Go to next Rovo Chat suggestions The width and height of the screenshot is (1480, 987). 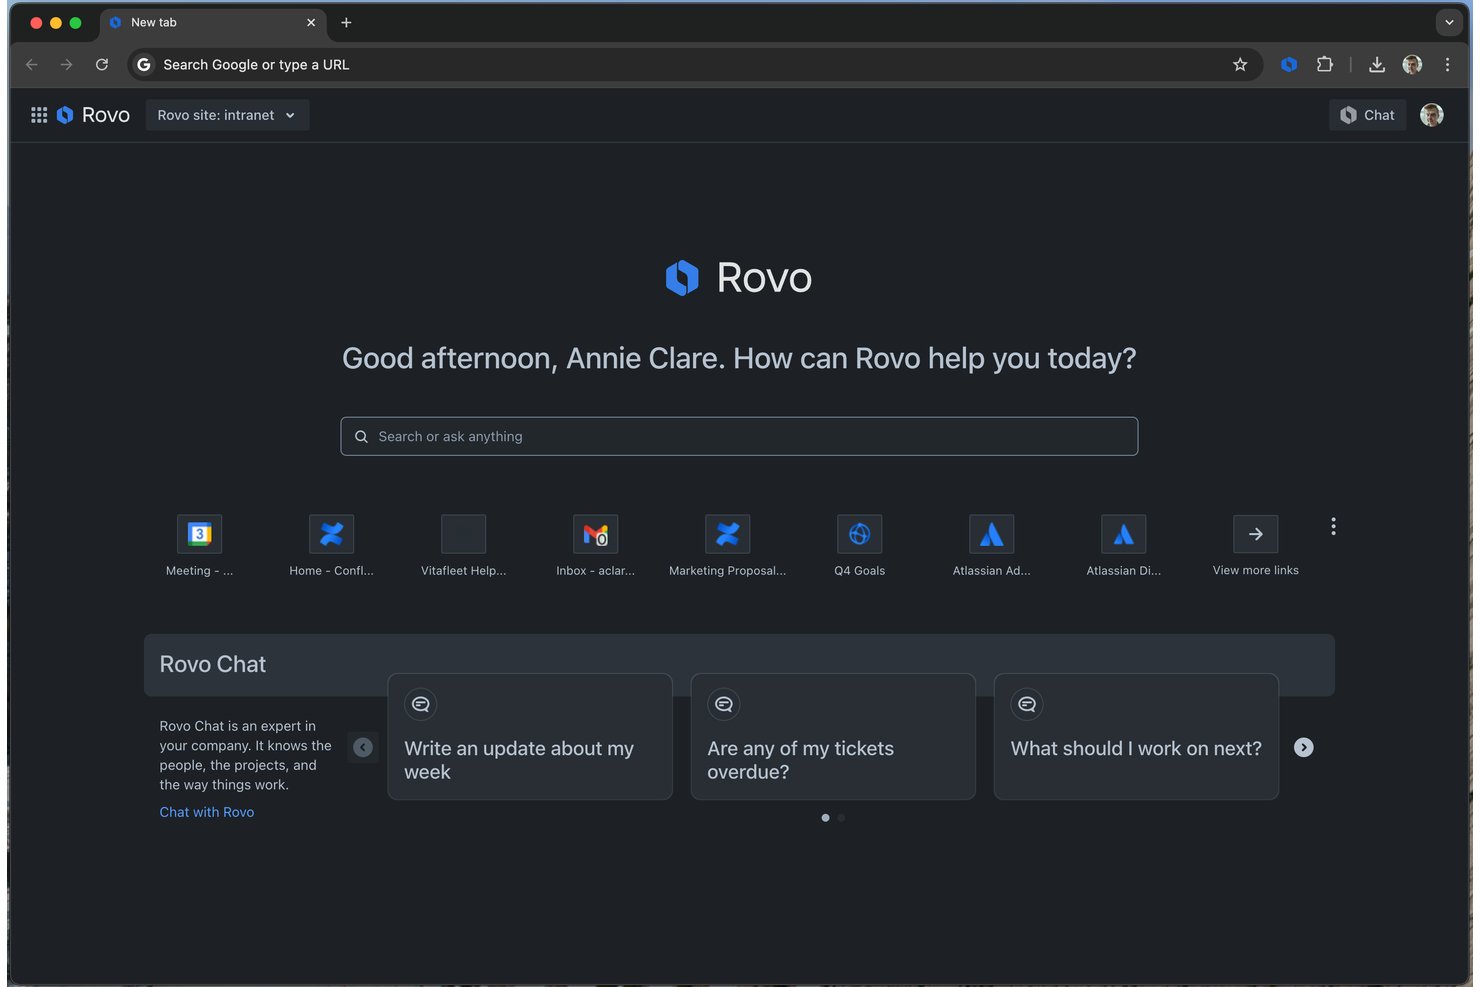tap(1303, 747)
